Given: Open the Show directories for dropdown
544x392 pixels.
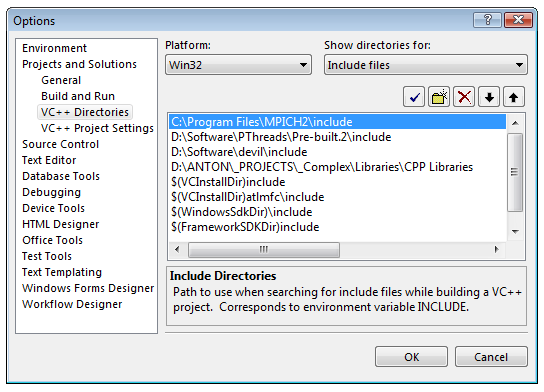Looking at the screenshot, I should coord(426,65).
